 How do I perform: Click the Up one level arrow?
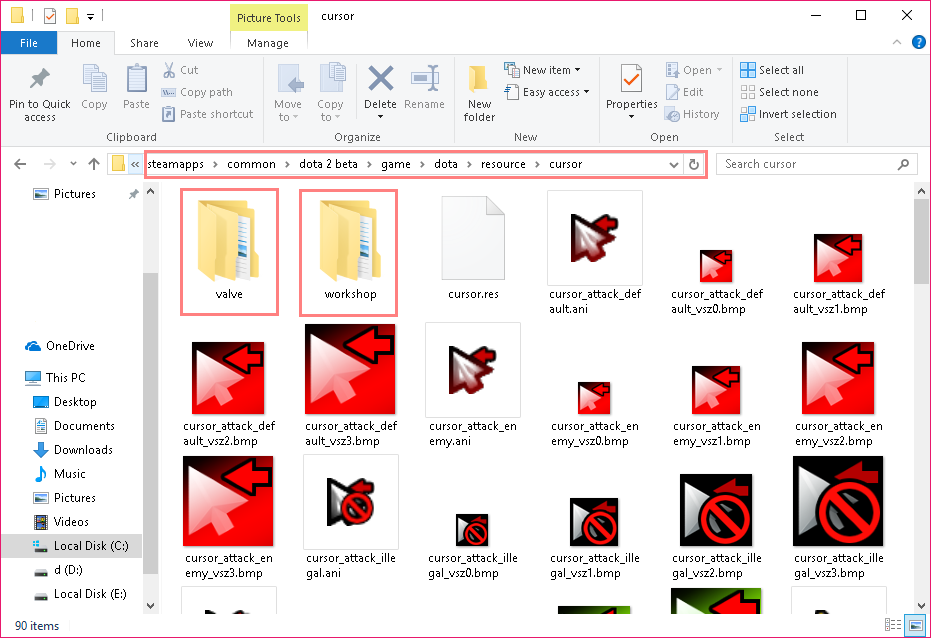click(x=94, y=164)
